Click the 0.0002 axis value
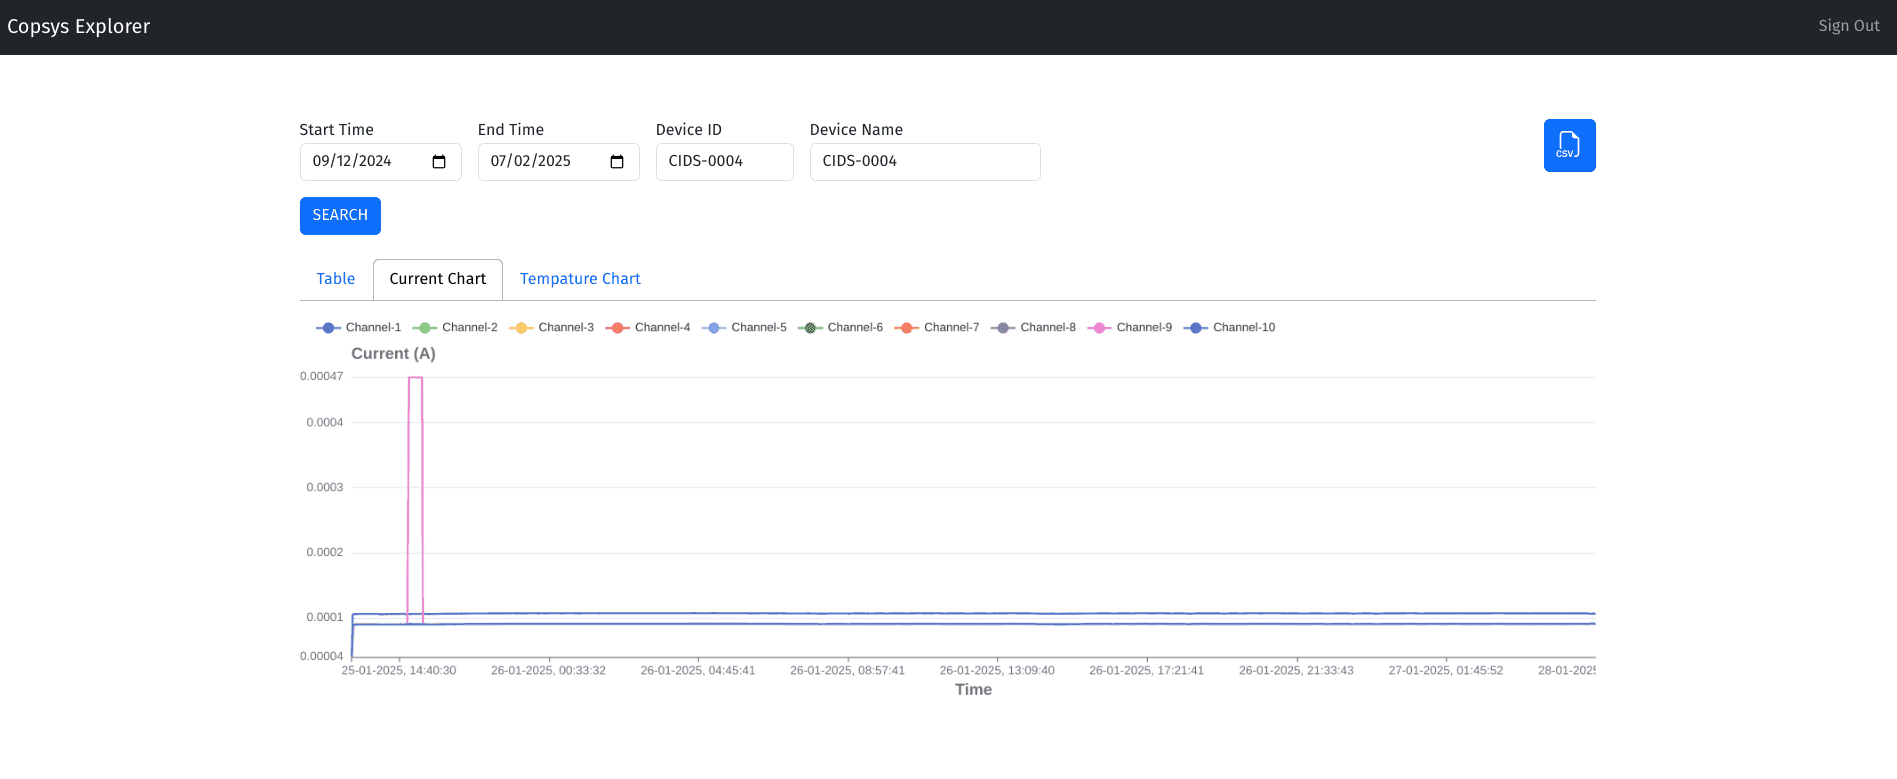The height and width of the screenshot is (779, 1897). pos(325,553)
